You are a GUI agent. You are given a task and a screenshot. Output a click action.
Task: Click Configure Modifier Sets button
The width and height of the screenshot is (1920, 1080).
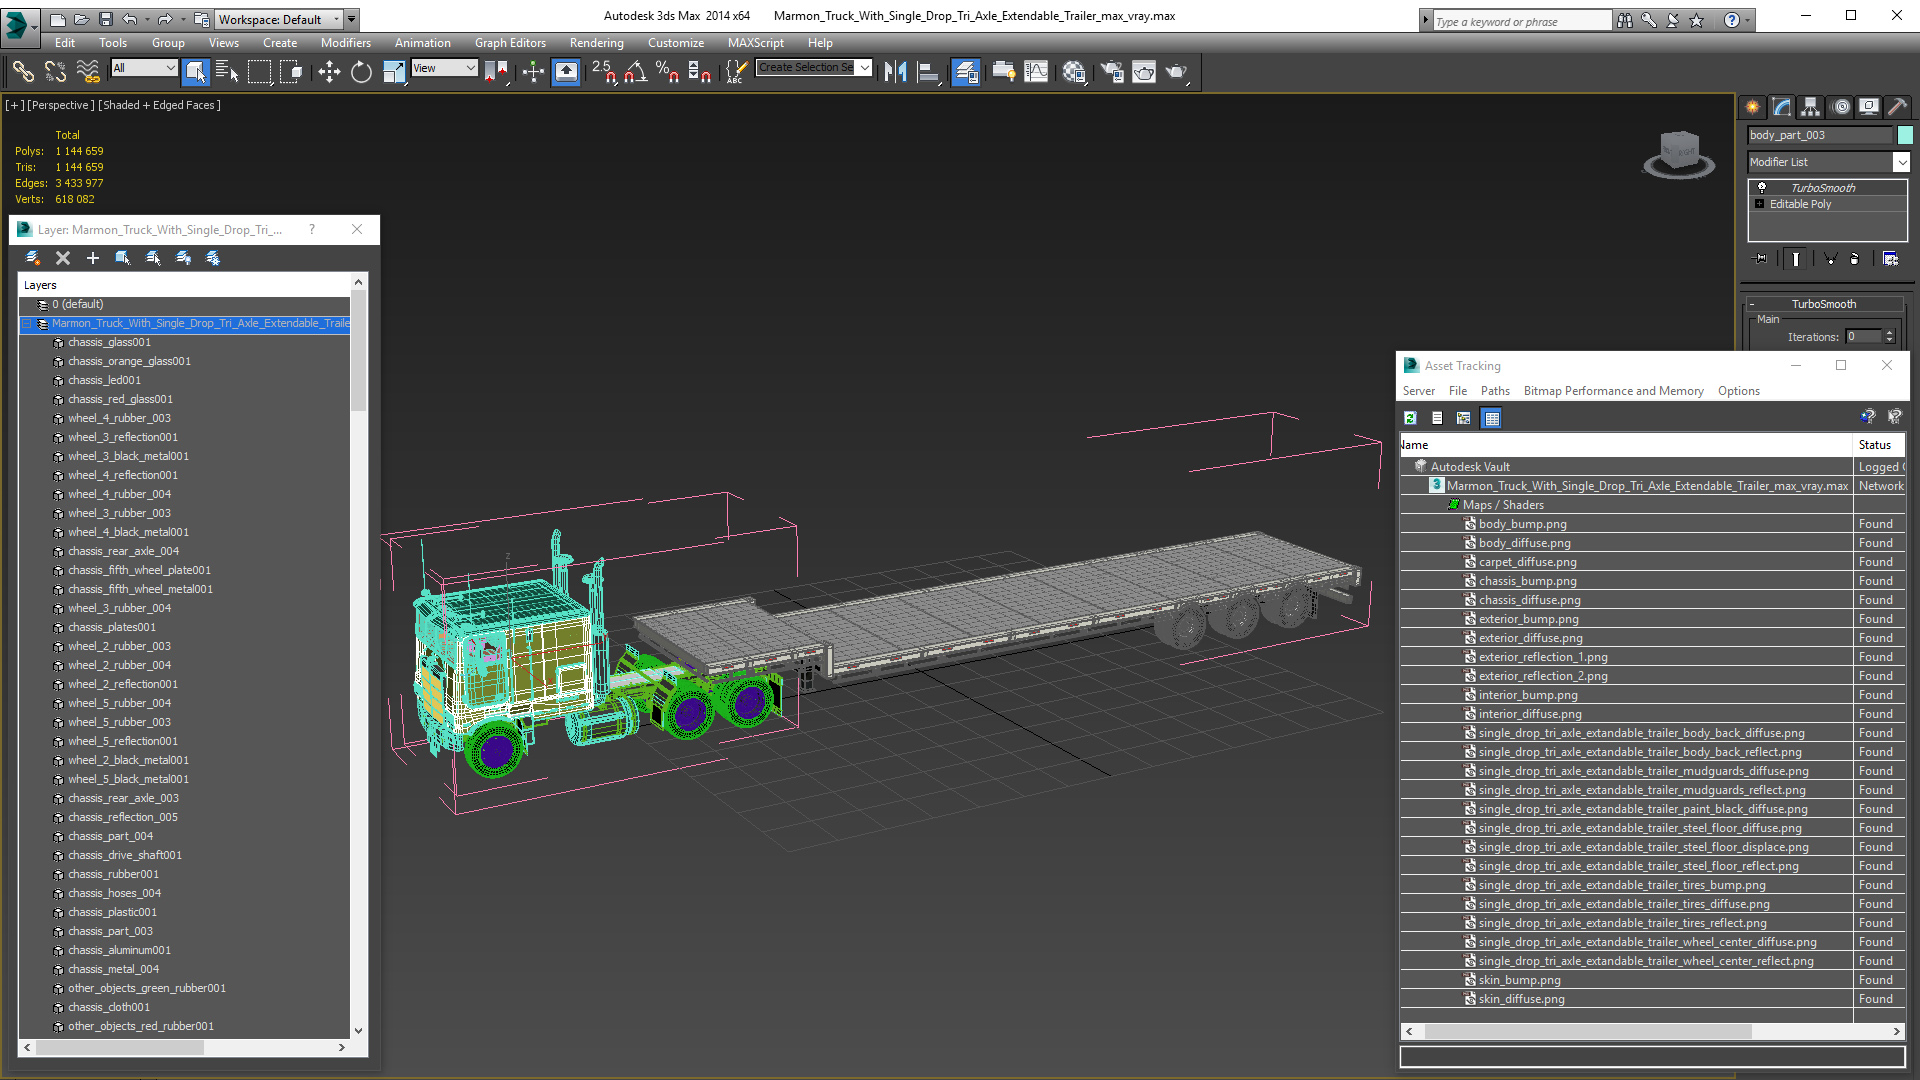1890,258
